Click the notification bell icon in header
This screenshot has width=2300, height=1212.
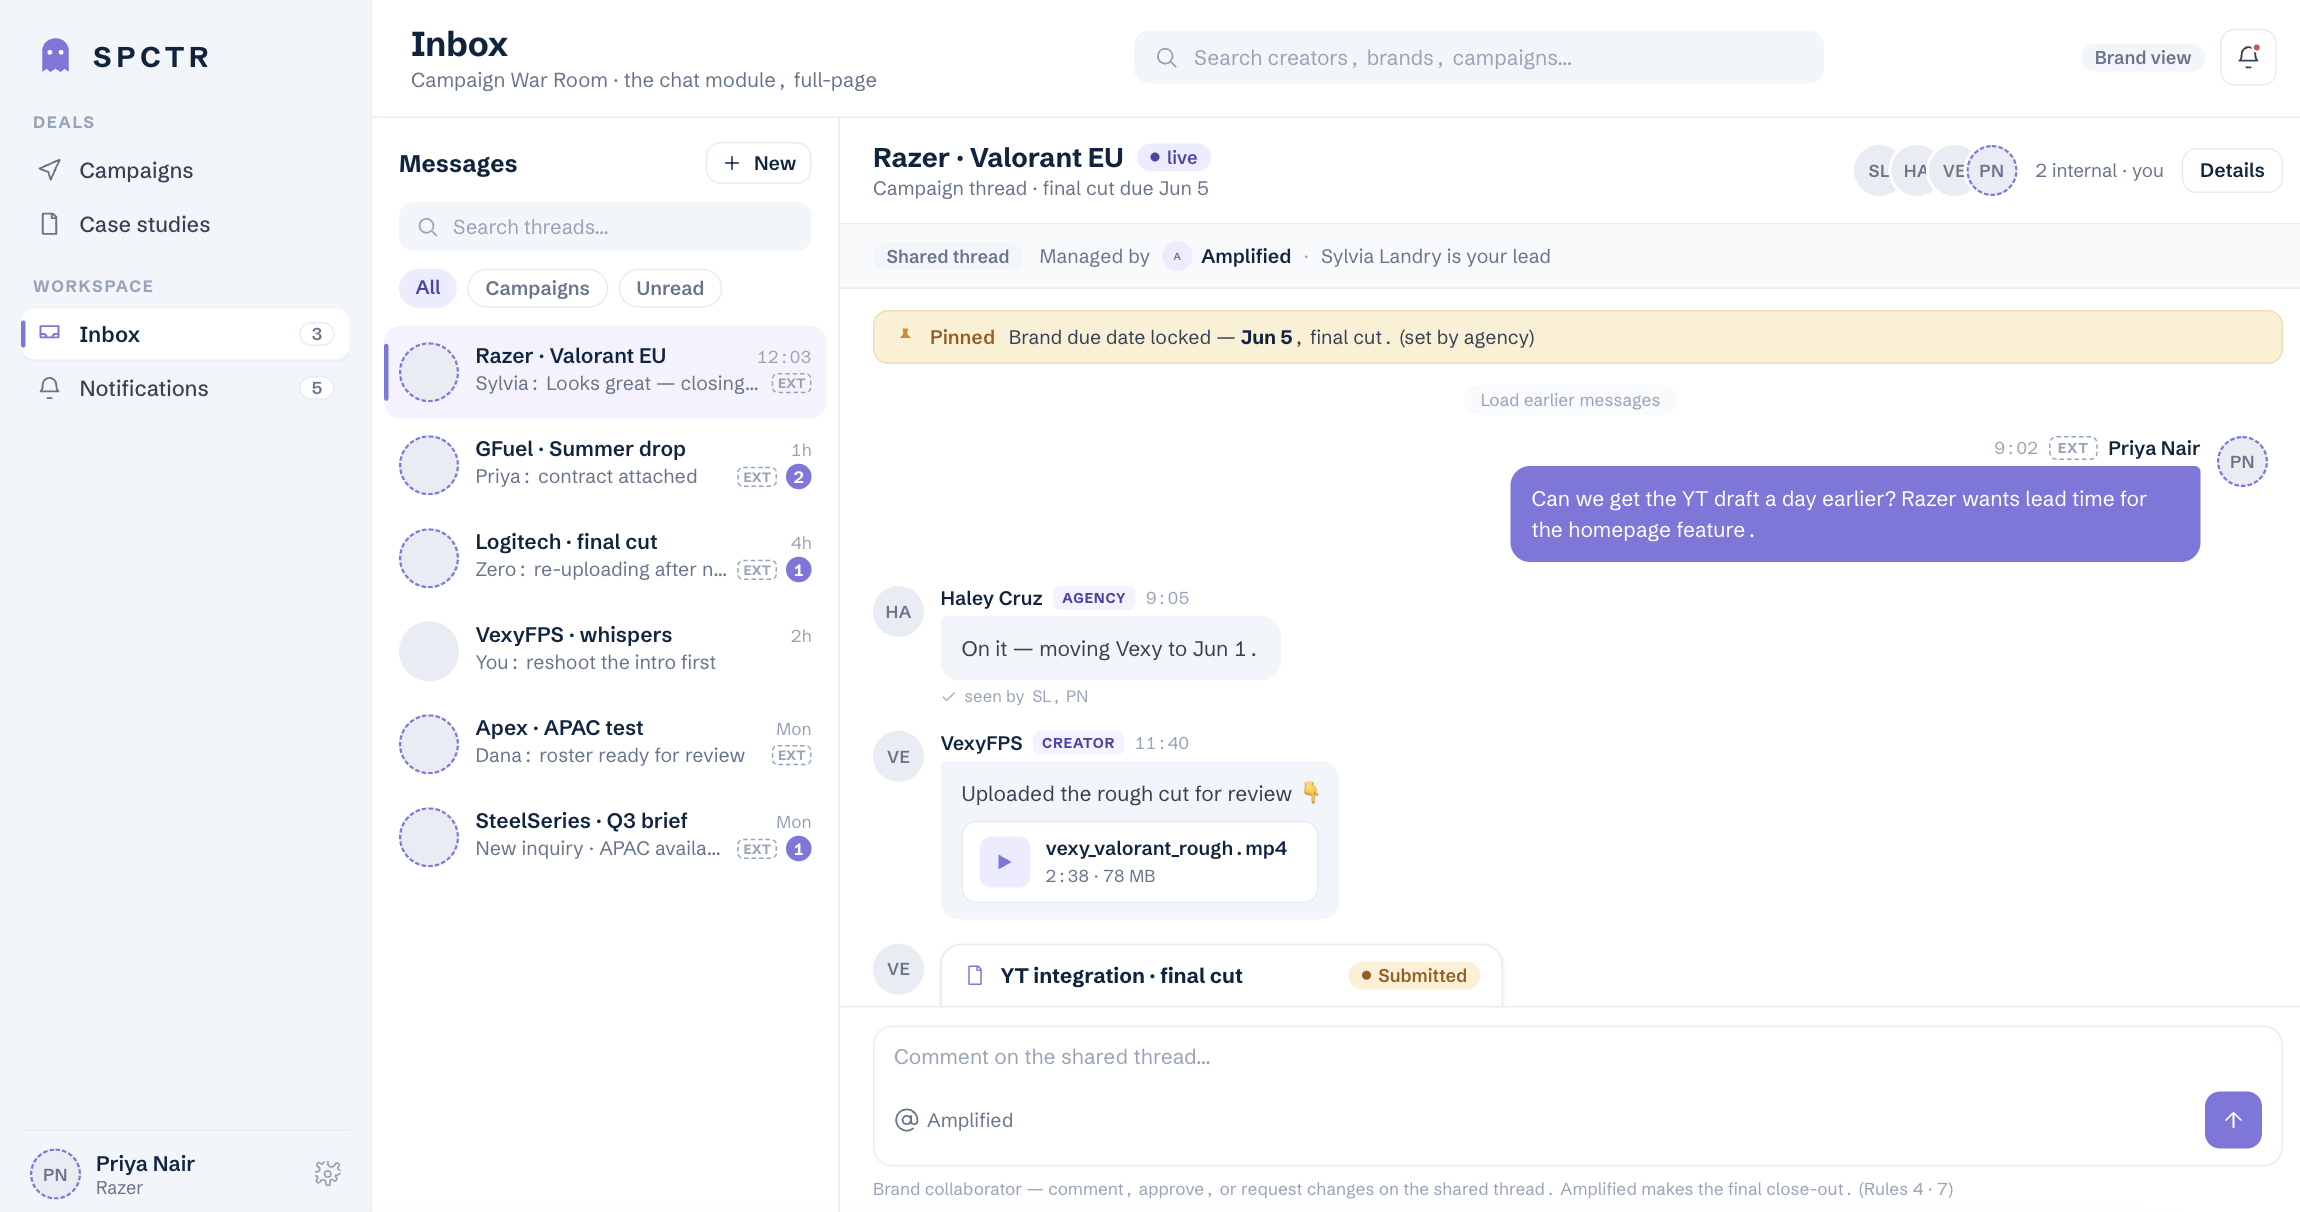click(x=2248, y=57)
